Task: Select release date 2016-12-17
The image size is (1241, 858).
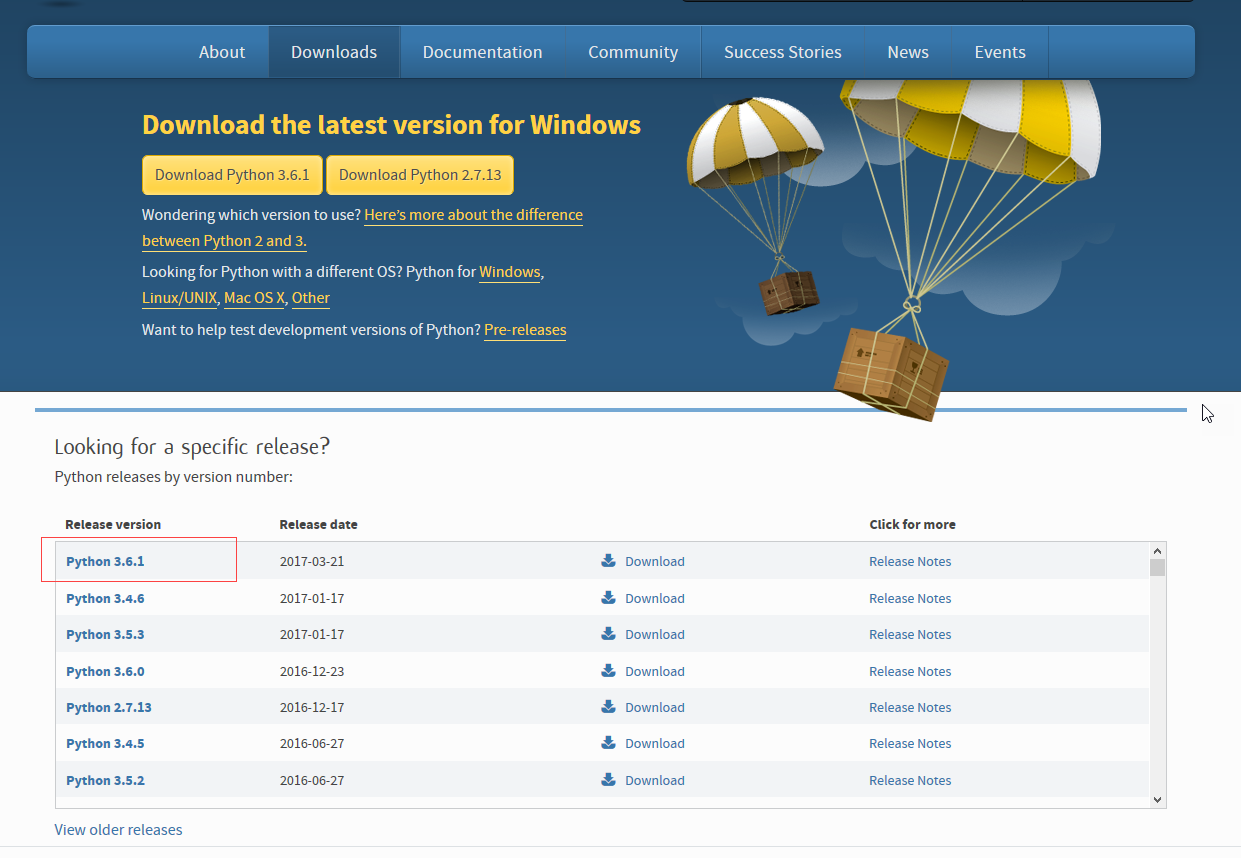Action: [x=312, y=707]
